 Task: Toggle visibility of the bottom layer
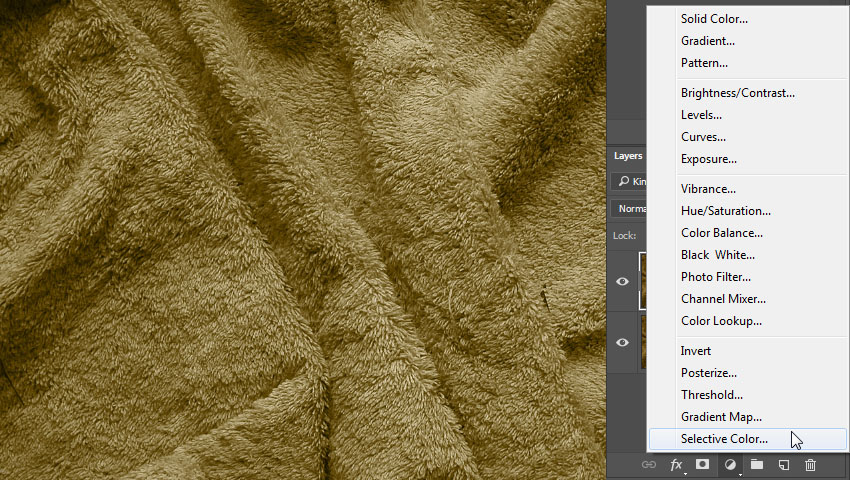(x=623, y=342)
